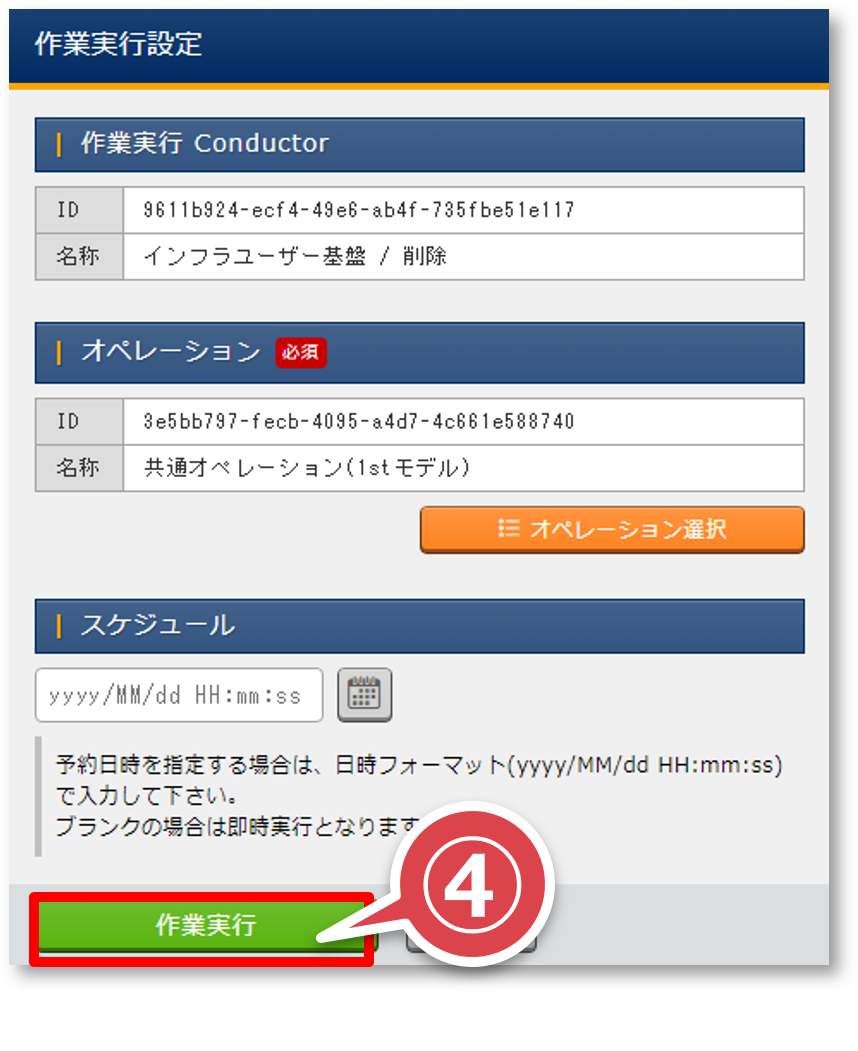Click the 作業実行設定 dialog title
This screenshot has height=1051, width=858.
coord(119,44)
